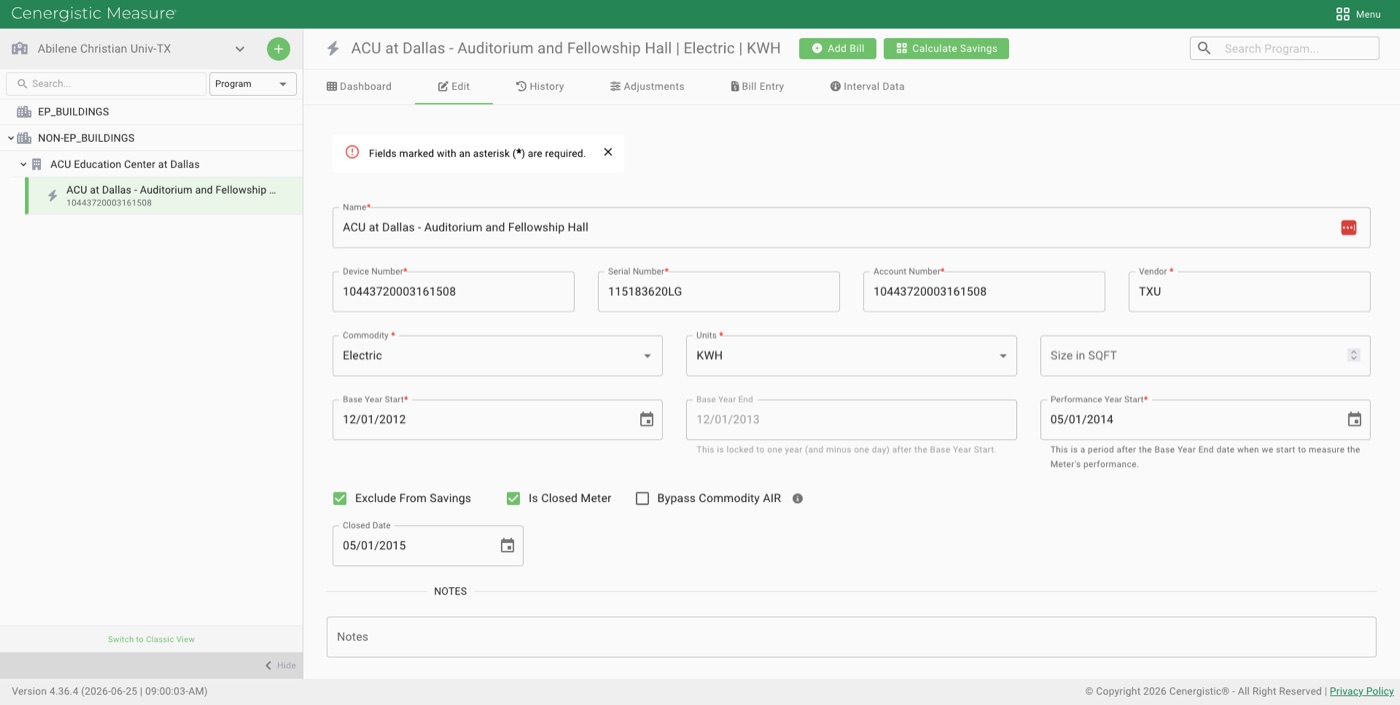Click Switch to Classic View link
The height and width of the screenshot is (705, 1400).
point(151,639)
